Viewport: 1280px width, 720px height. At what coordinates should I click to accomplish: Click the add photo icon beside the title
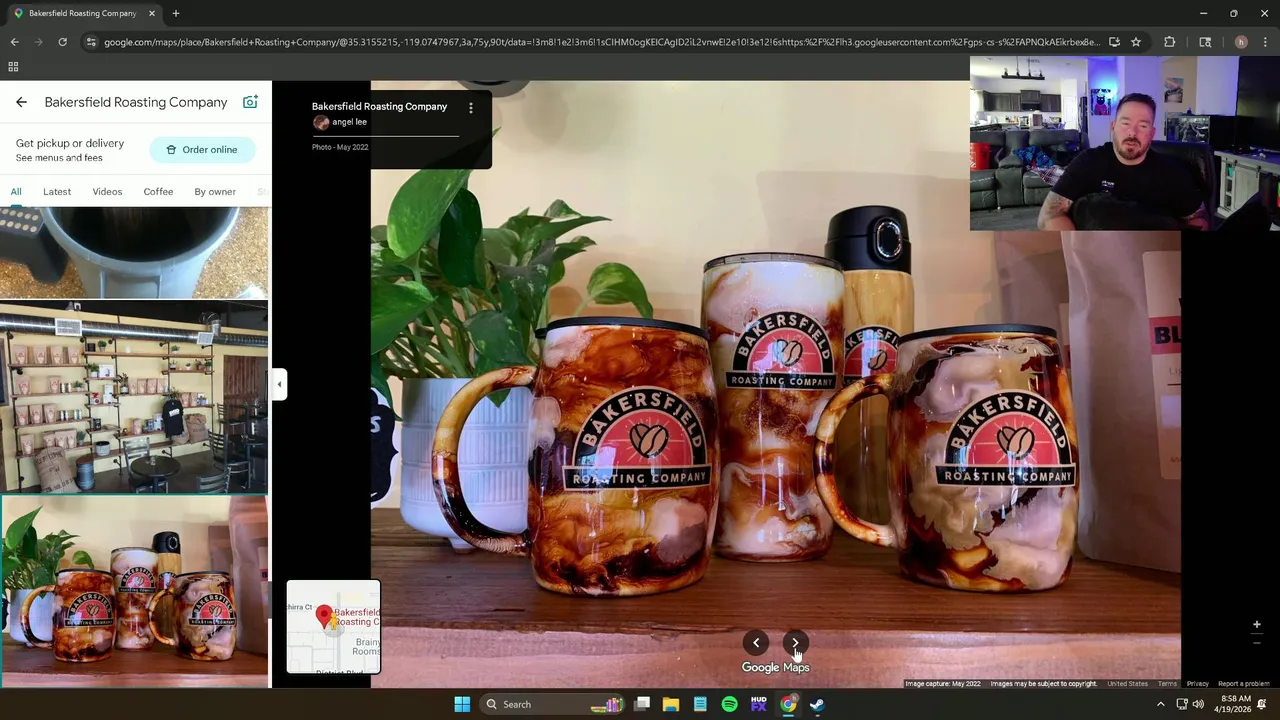pyautogui.click(x=250, y=102)
